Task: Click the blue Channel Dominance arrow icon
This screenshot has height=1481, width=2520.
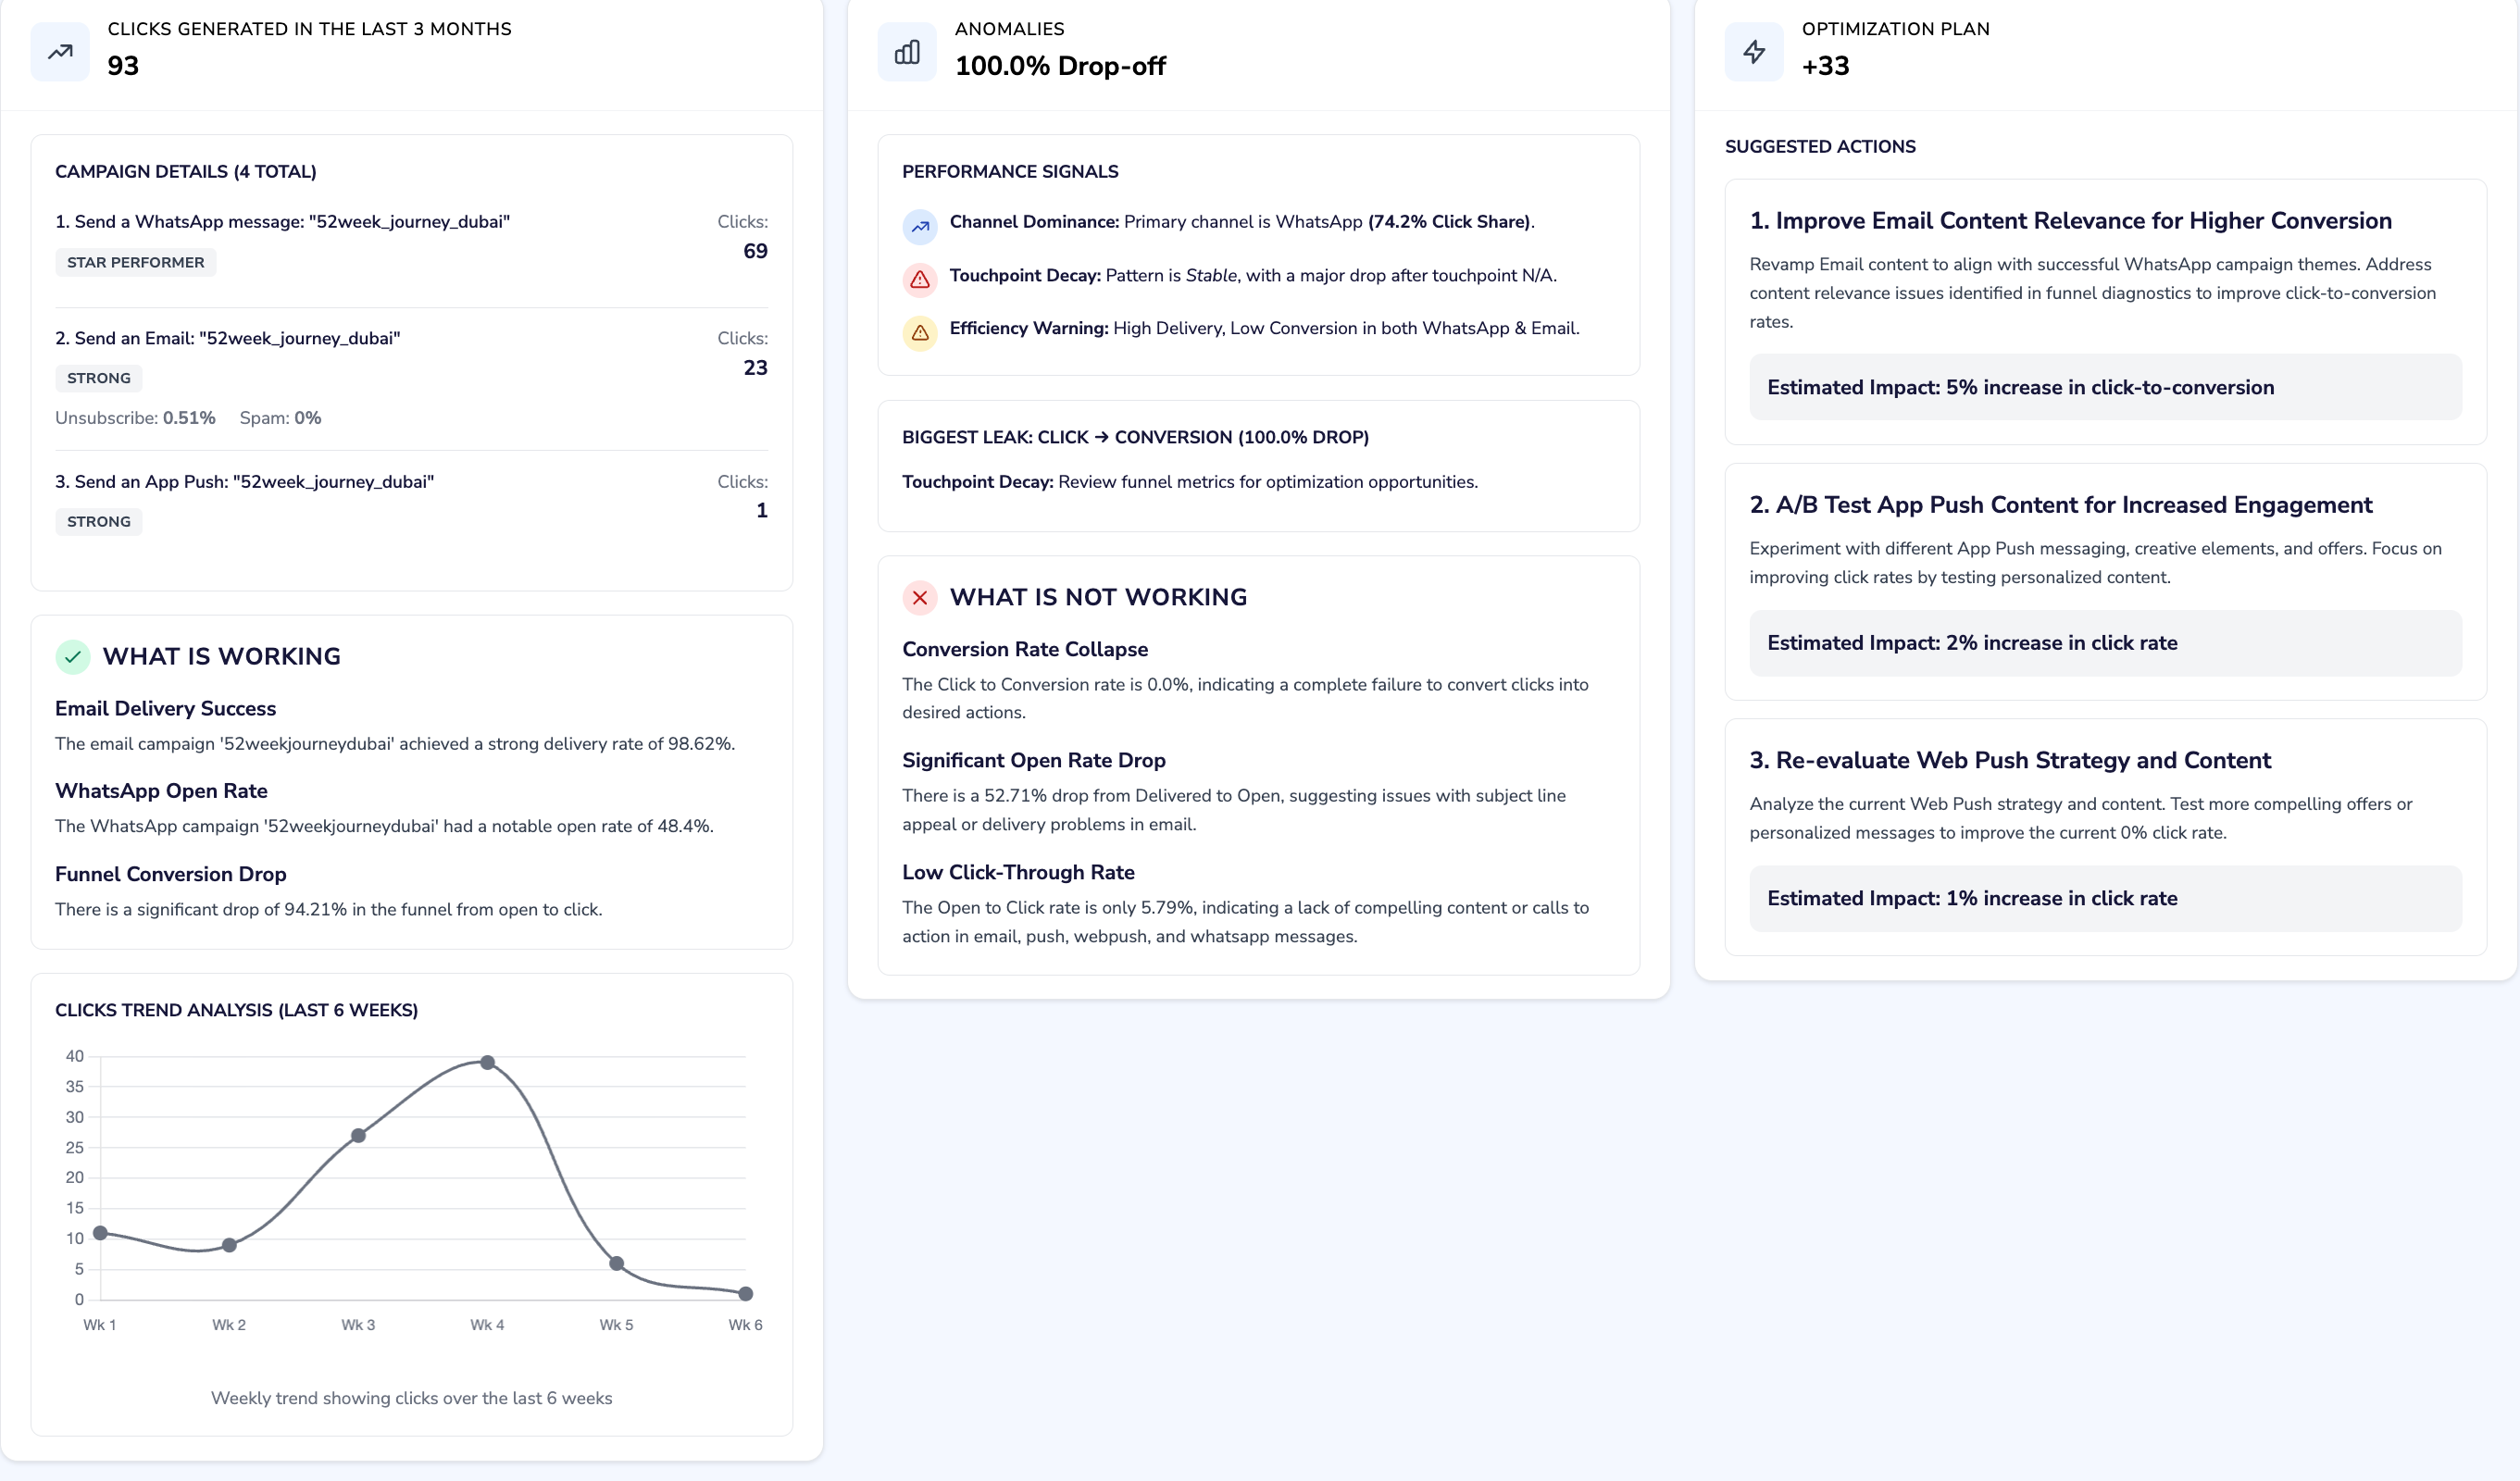Action: click(x=920, y=227)
